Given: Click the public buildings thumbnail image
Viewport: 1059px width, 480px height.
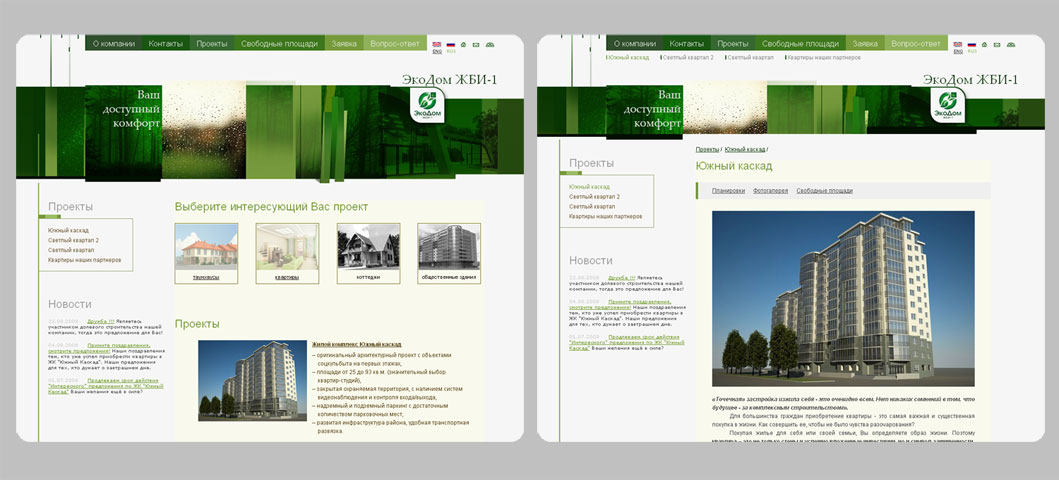Looking at the screenshot, I should point(449,246).
